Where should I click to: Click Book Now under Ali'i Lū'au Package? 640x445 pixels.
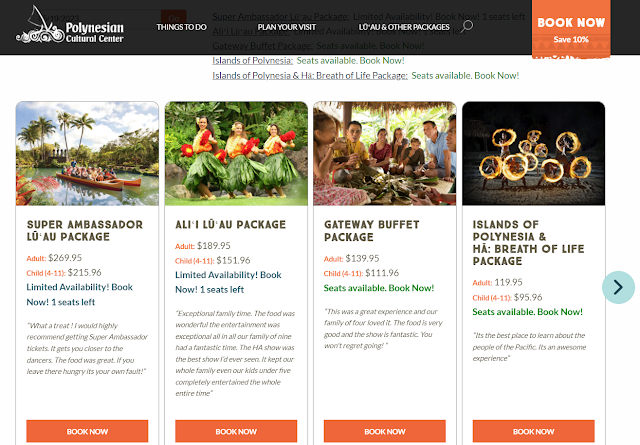(236, 431)
